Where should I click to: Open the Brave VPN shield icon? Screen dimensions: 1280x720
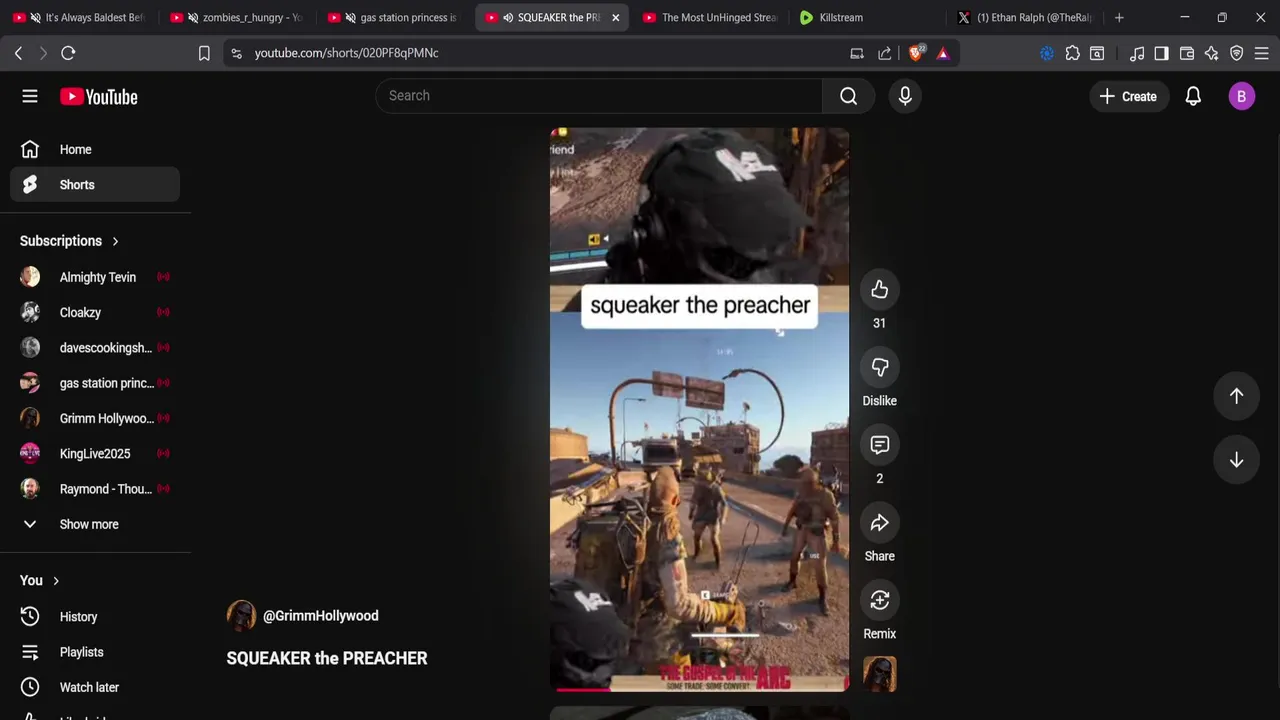click(1237, 53)
